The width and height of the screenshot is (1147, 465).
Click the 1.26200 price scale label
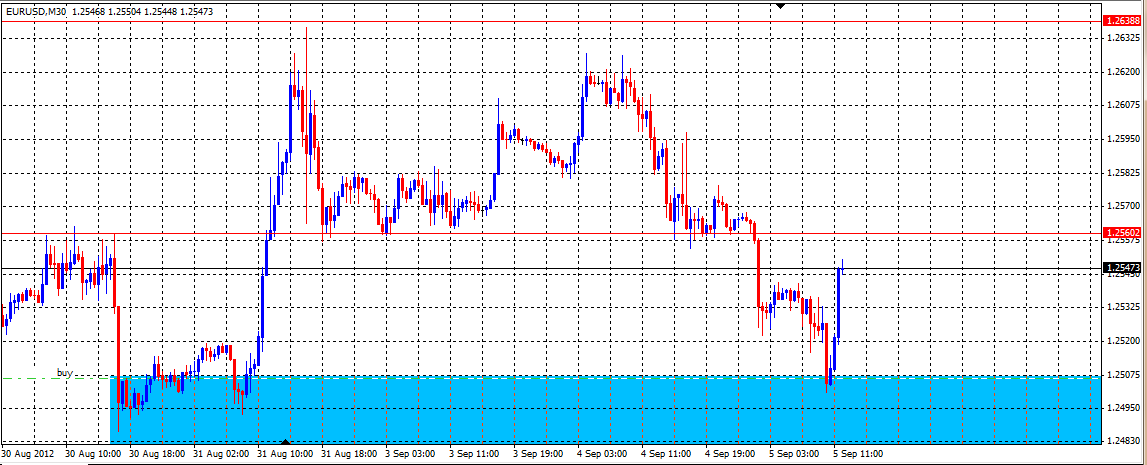(1125, 72)
